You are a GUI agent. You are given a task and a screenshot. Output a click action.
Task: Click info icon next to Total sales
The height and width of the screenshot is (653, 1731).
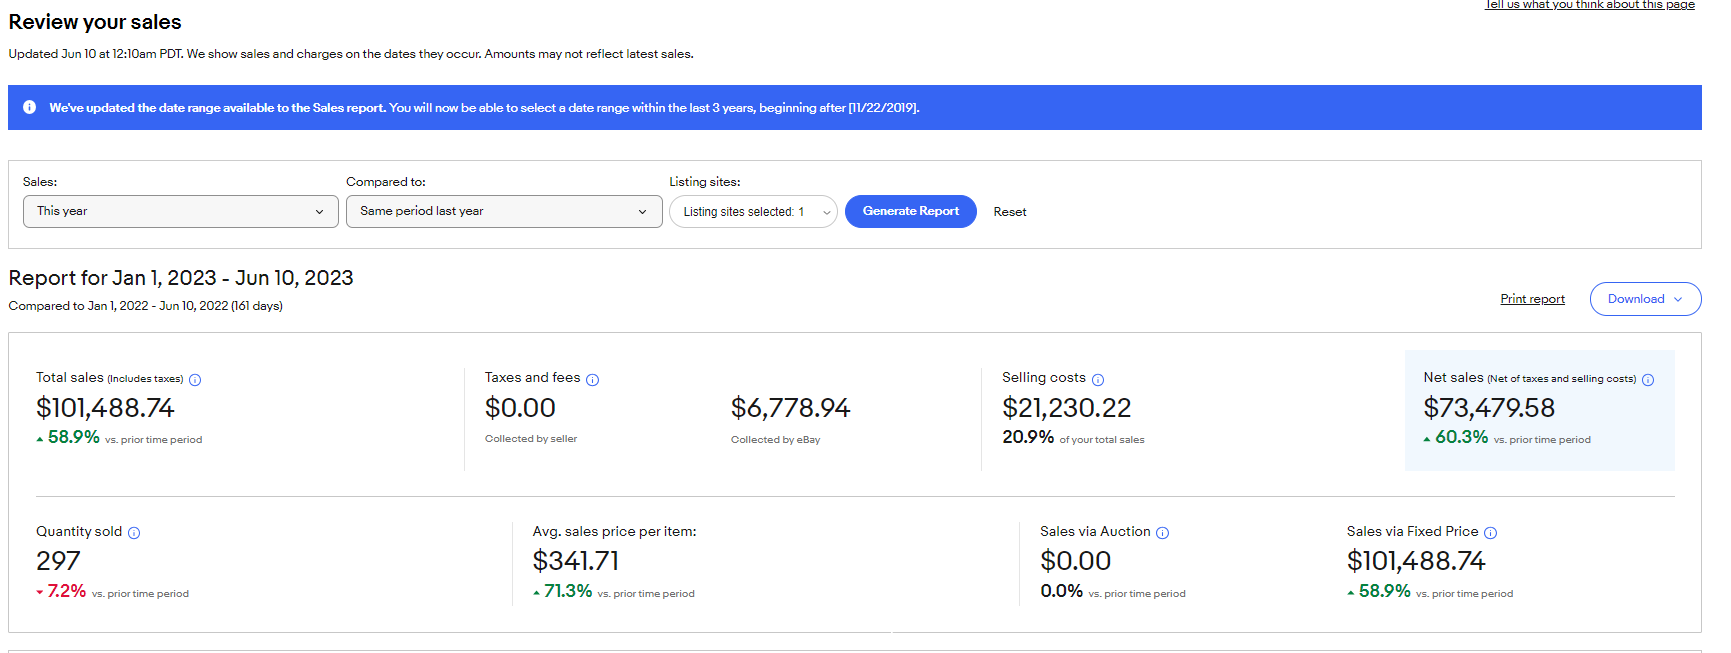[195, 380]
